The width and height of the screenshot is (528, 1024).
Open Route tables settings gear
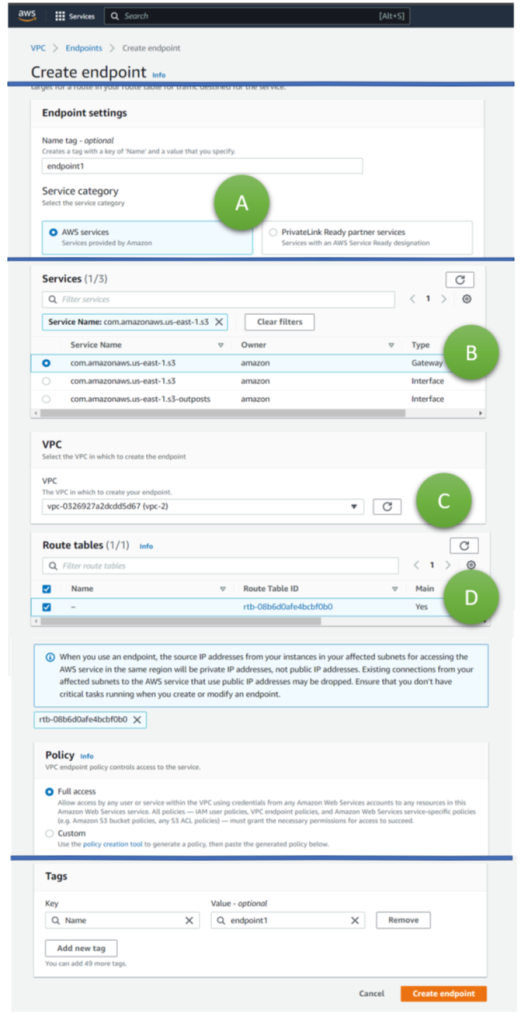(x=471, y=565)
